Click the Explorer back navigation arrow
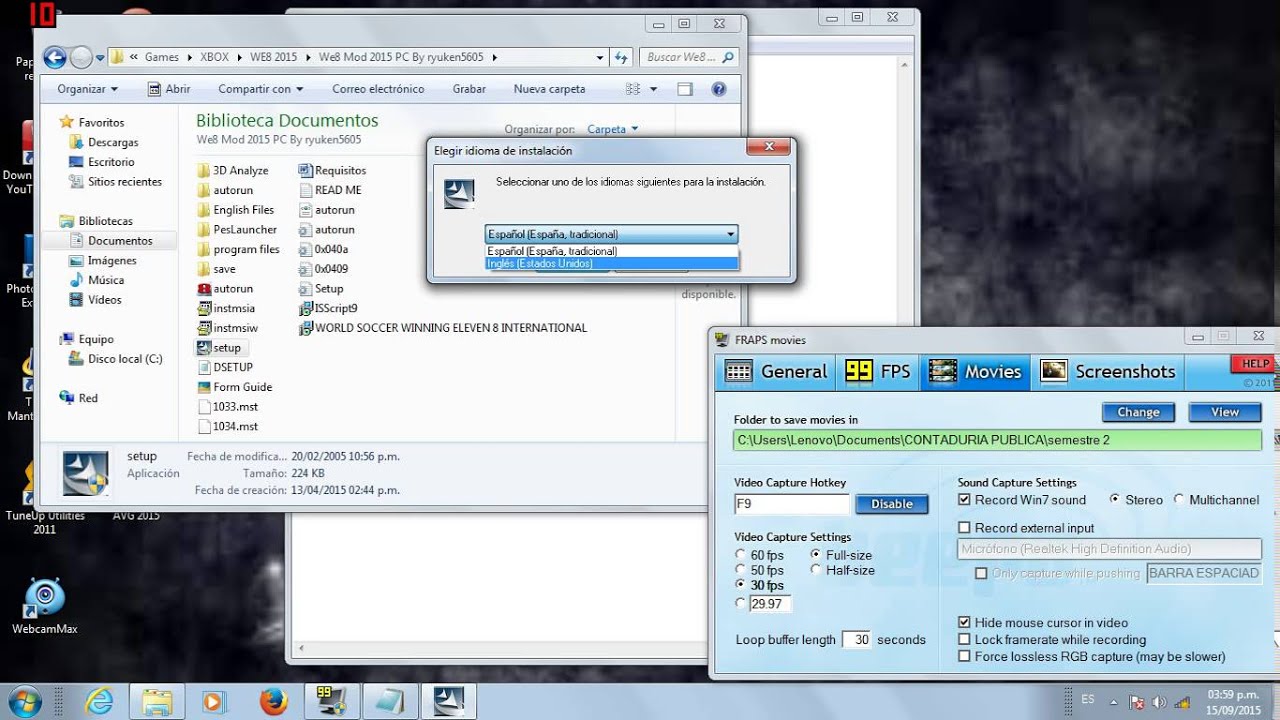Screen dimensions: 1280x720 54,57
